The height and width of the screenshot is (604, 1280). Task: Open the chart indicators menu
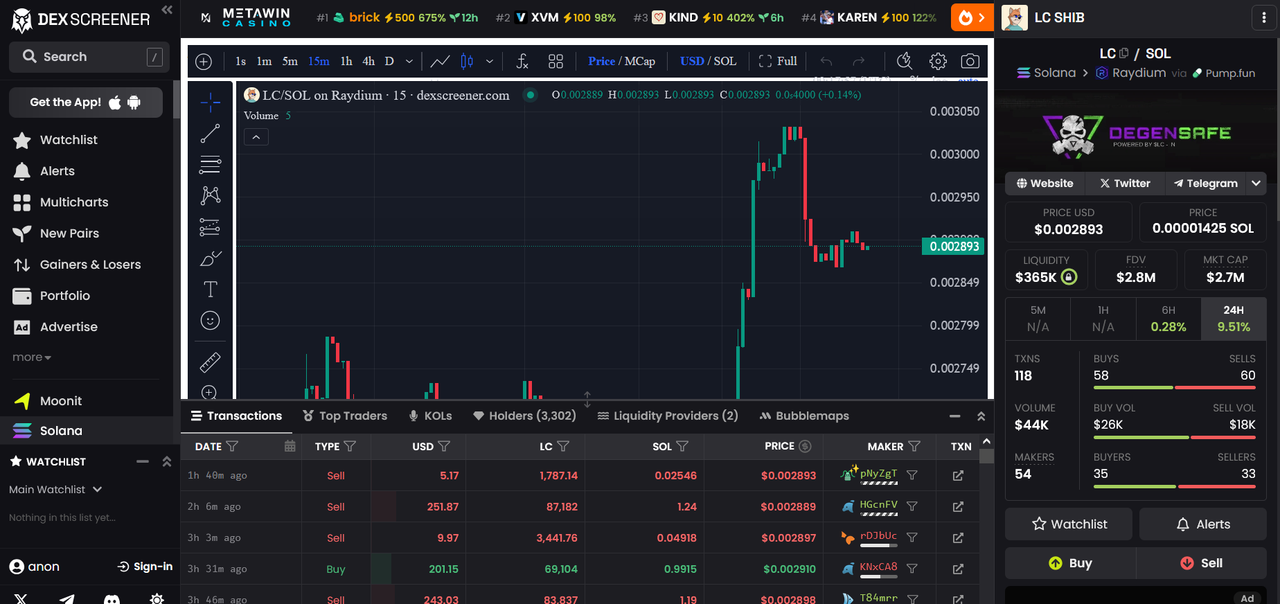pyautogui.click(x=522, y=61)
